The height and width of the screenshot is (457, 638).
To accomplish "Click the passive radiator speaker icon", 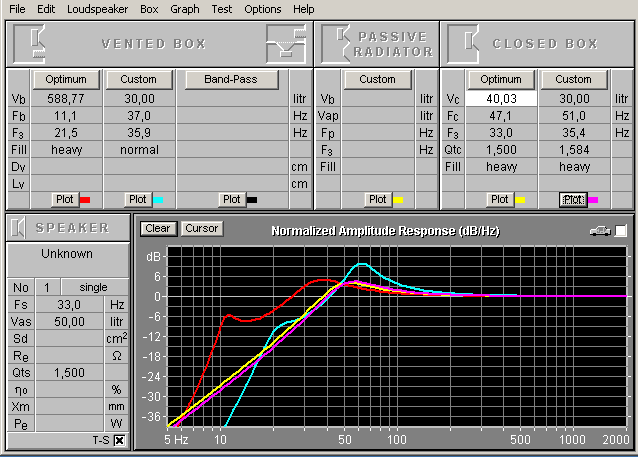I will pos(336,44).
